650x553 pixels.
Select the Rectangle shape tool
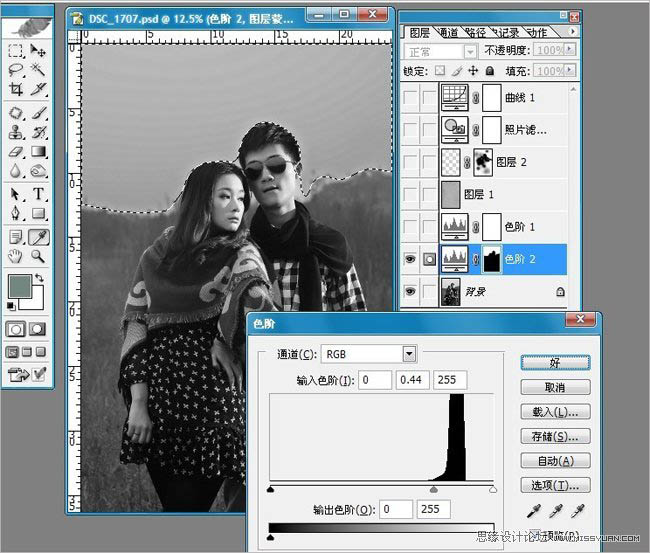(38, 213)
